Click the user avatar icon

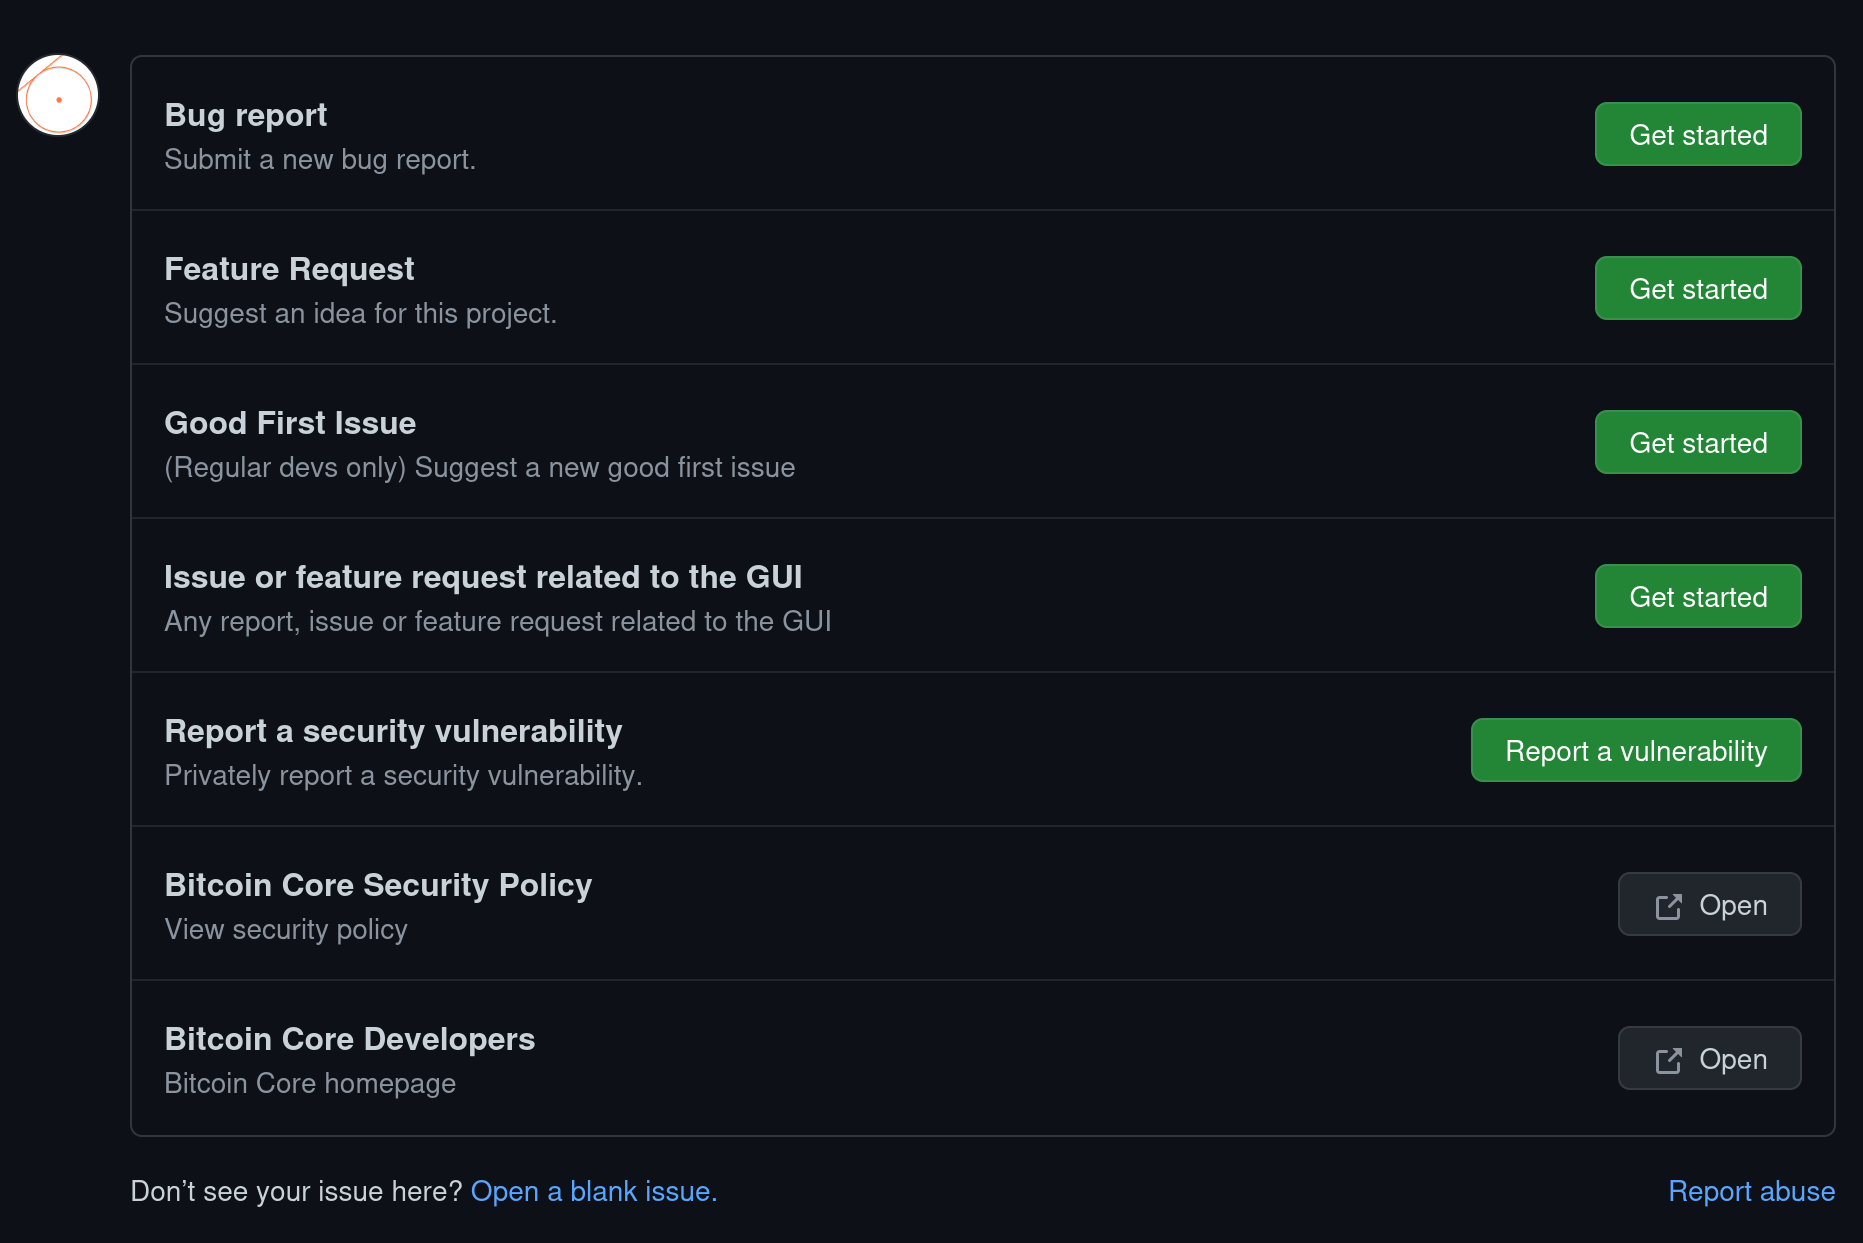(x=58, y=96)
